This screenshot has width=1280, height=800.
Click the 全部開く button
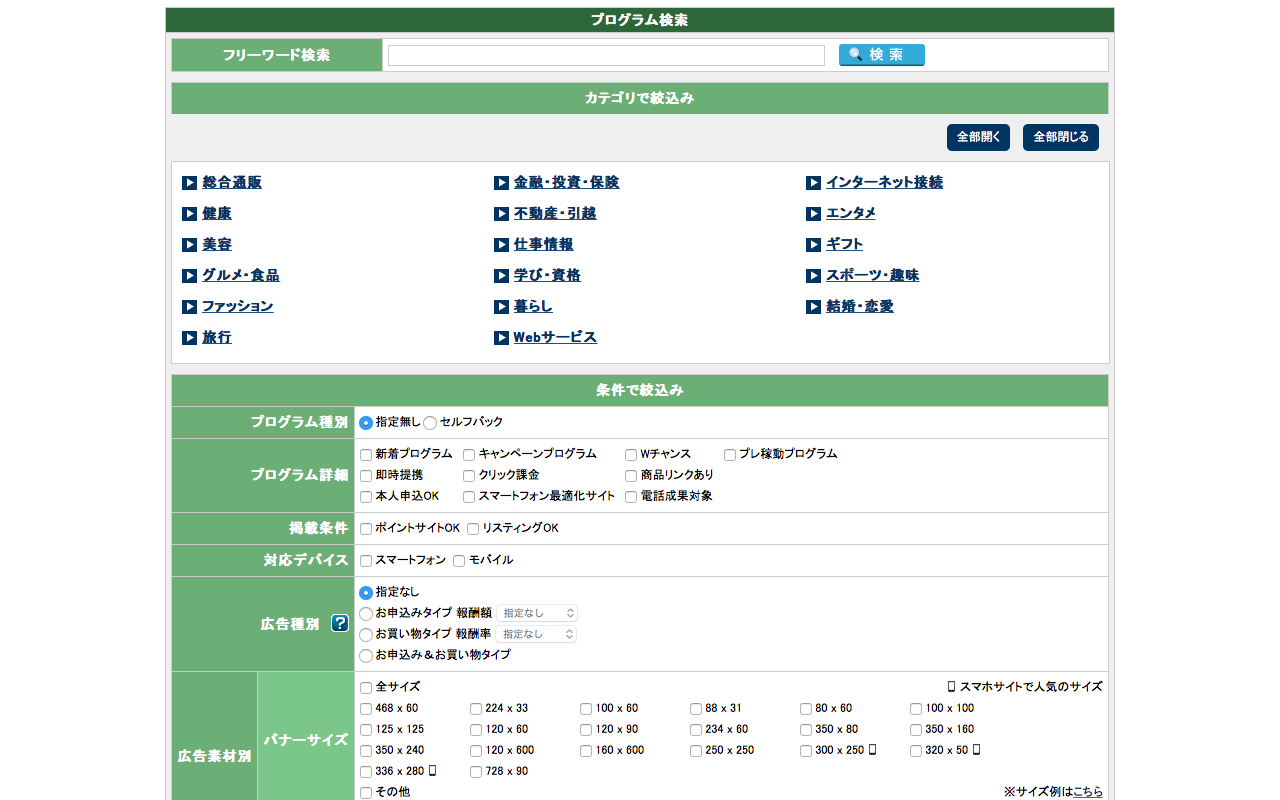coord(978,137)
